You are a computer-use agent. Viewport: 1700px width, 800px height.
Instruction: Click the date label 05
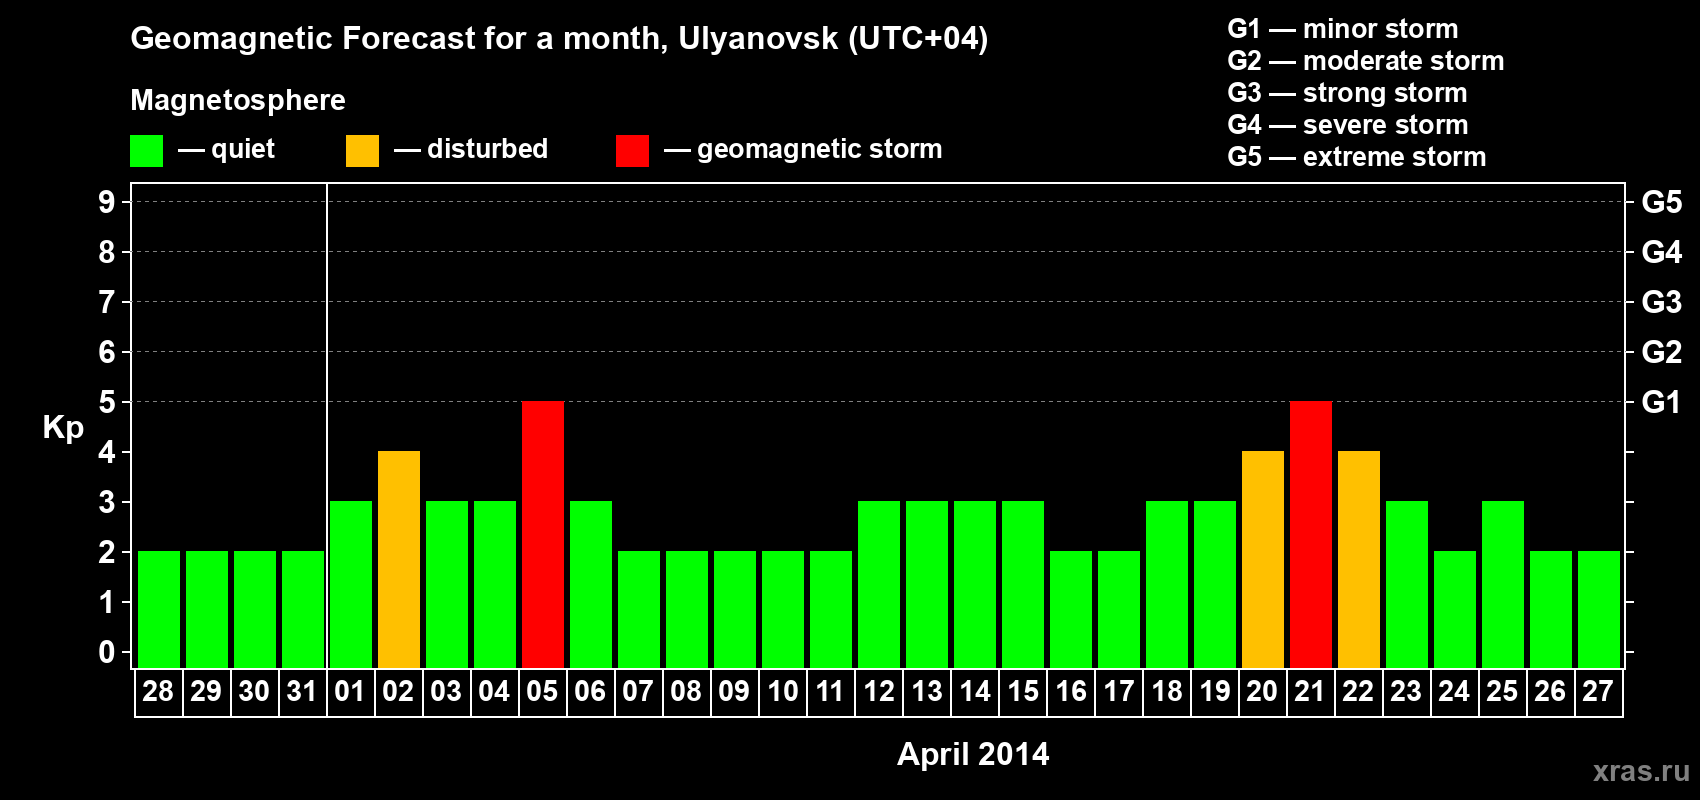pyautogui.click(x=542, y=691)
